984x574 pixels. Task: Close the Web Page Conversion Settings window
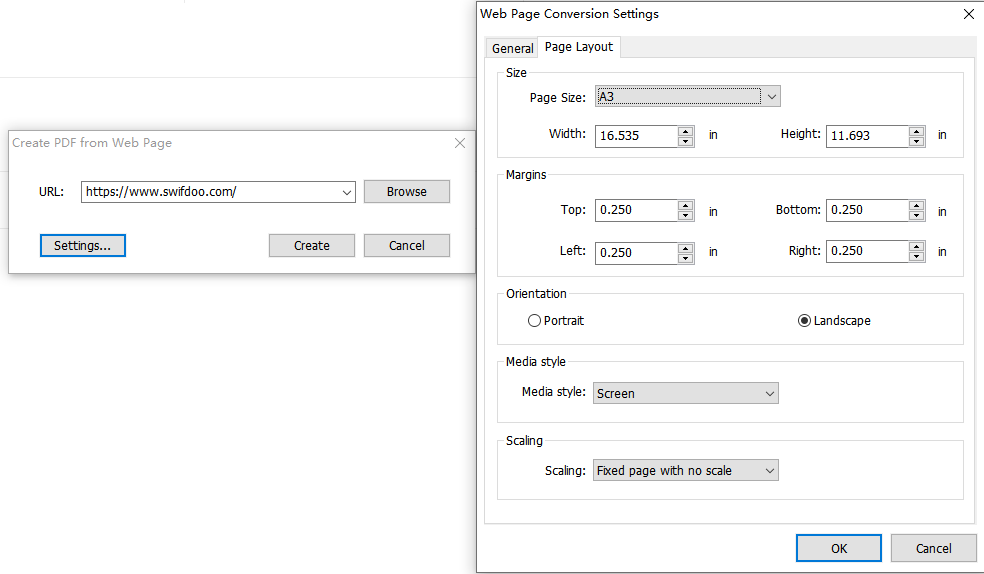(969, 14)
